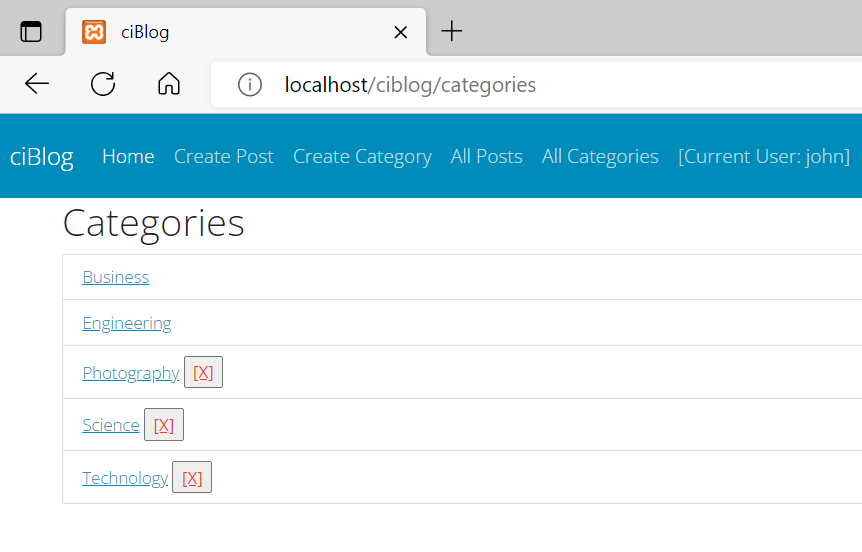Open the Engineering category link

127,323
